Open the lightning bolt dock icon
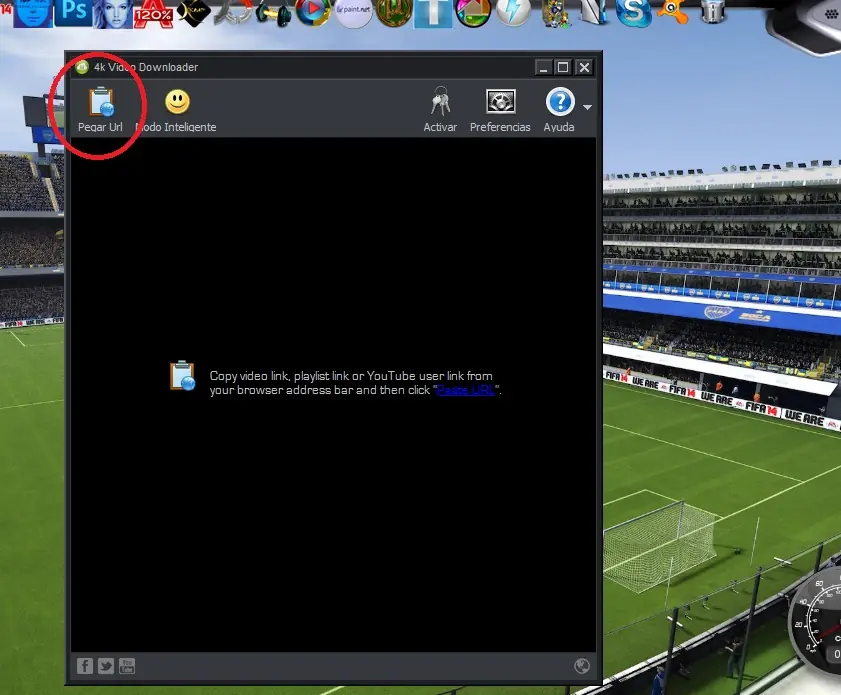The image size is (841, 695). [513, 12]
